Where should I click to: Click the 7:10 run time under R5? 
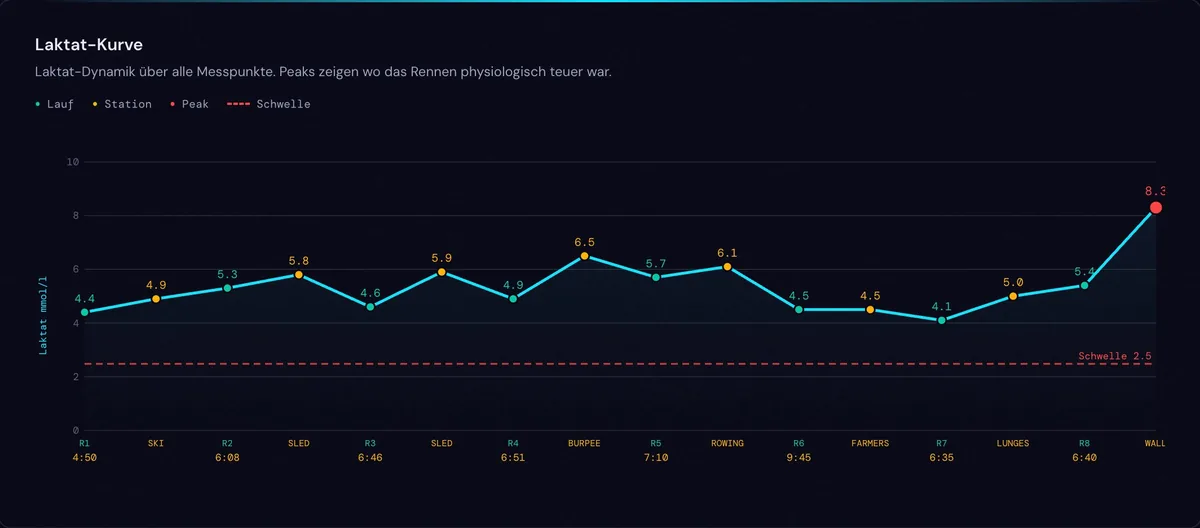coord(656,458)
